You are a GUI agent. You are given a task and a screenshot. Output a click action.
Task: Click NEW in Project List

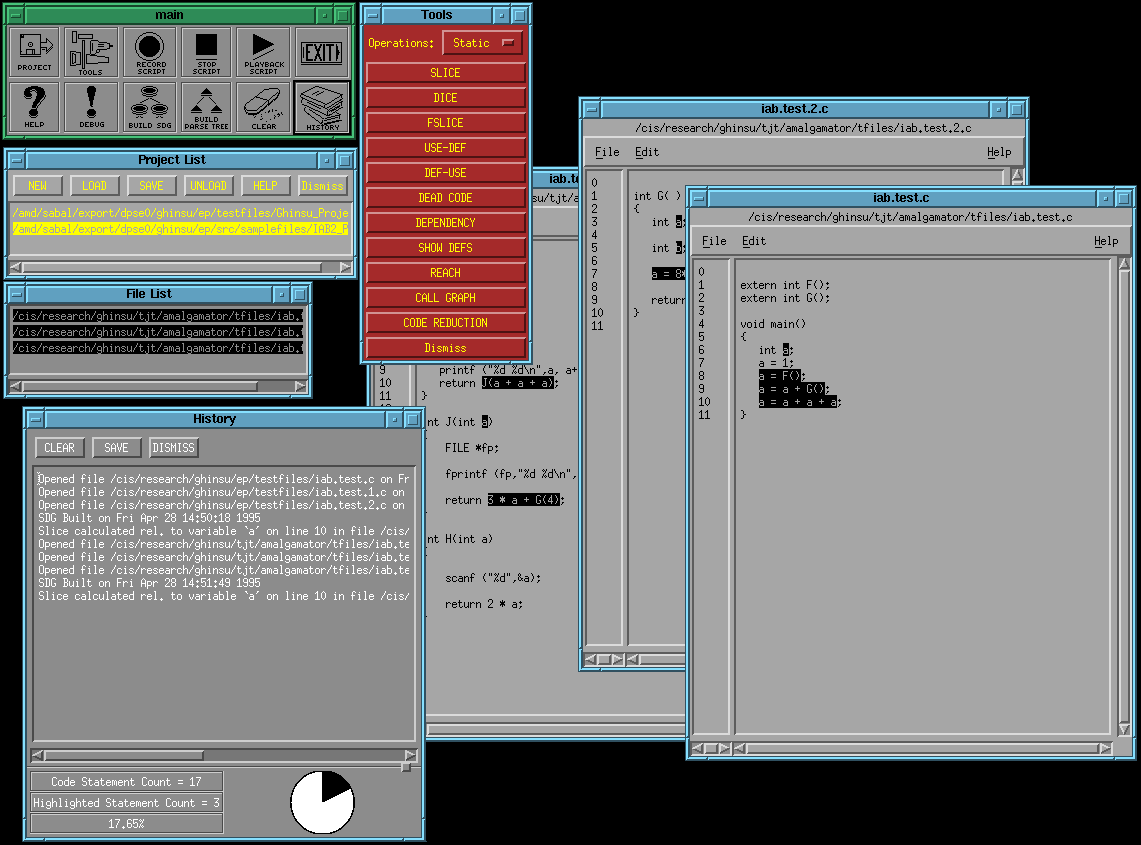pos(37,186)
